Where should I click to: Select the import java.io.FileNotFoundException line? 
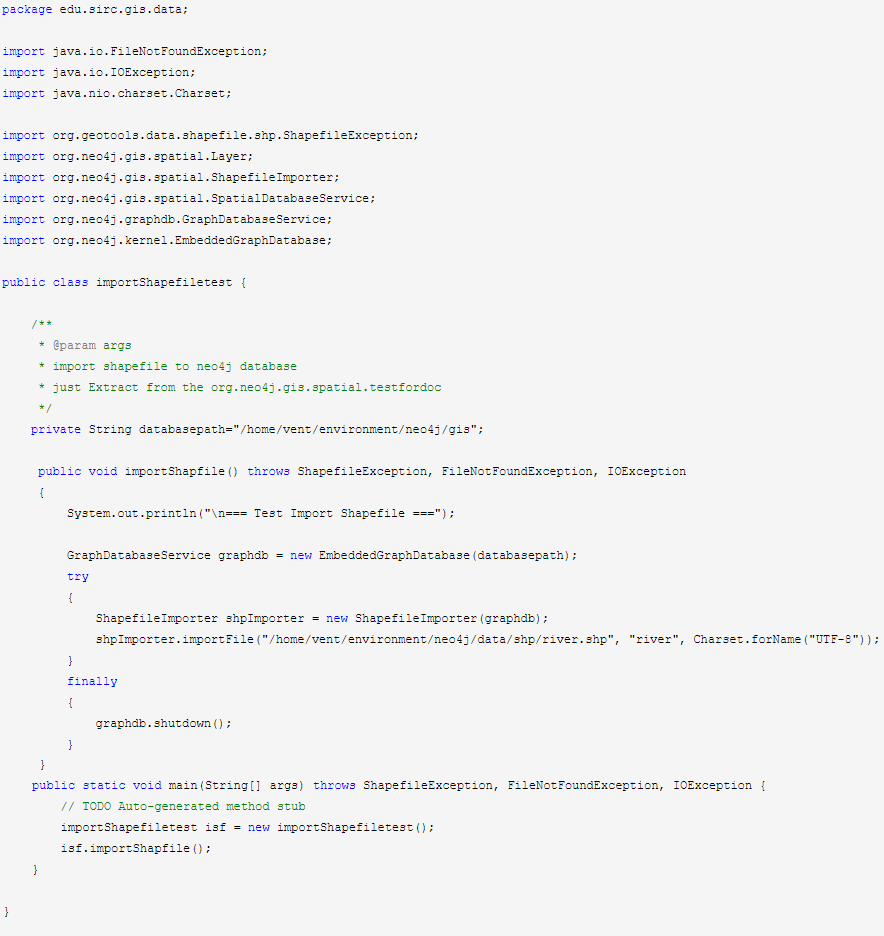tap(135, 51)
